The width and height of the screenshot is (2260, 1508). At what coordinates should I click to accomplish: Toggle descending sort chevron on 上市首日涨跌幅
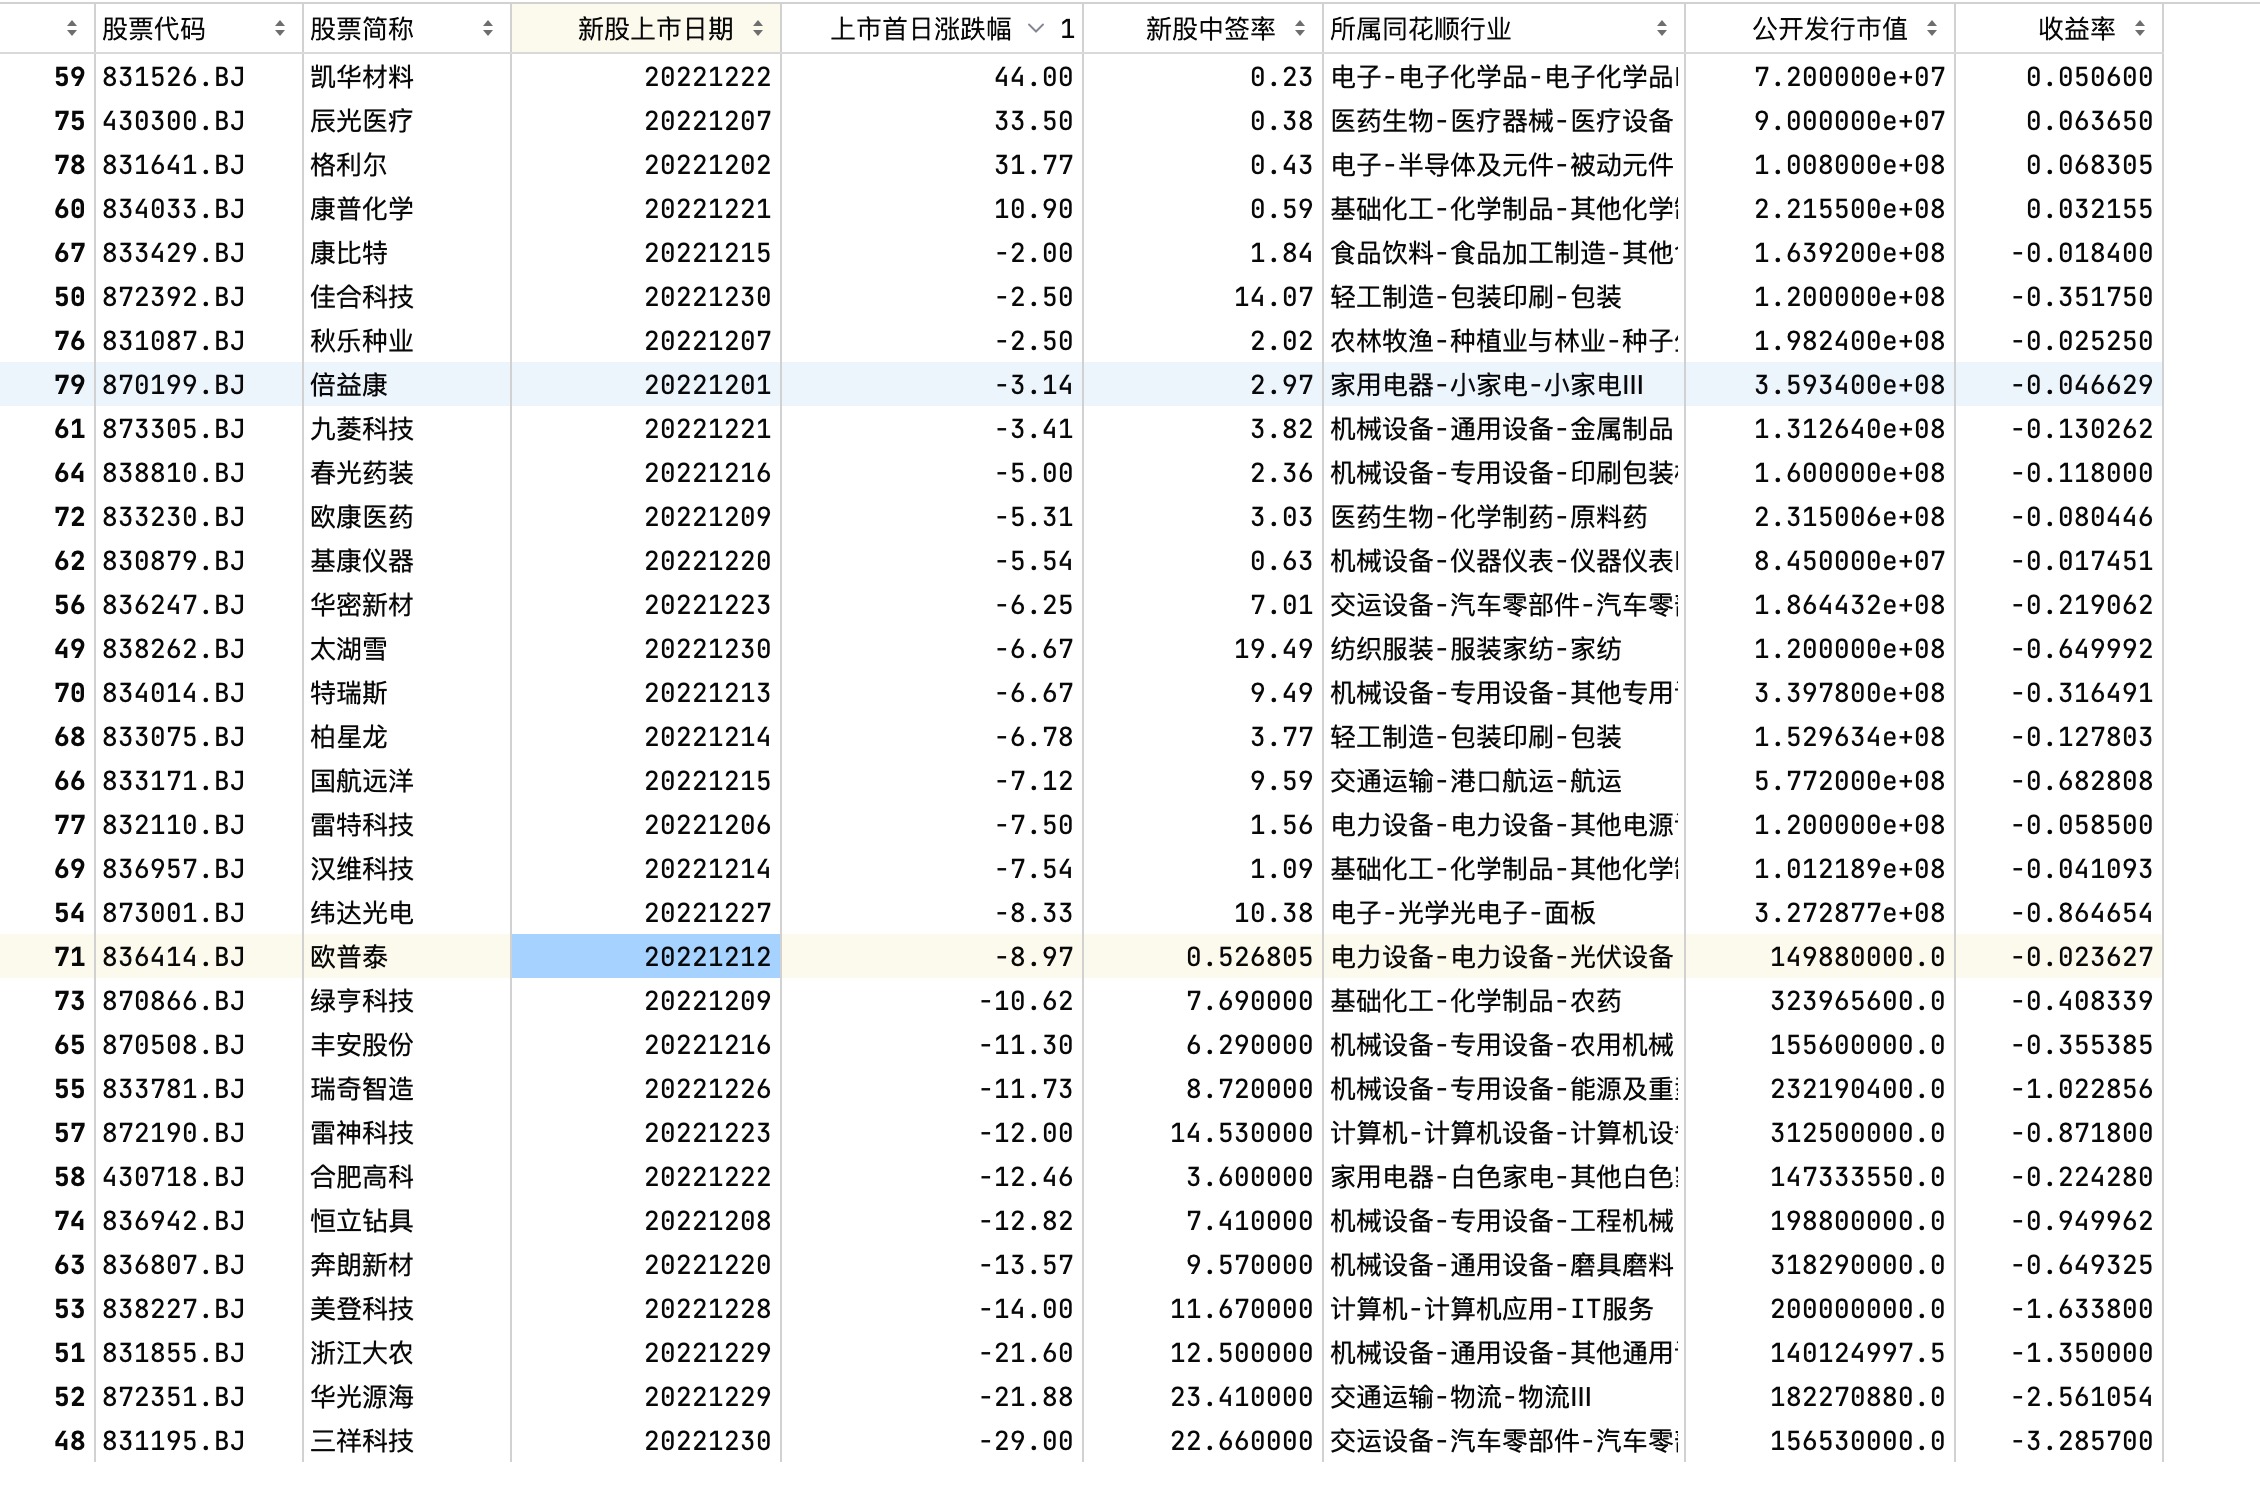(1037, 29)
